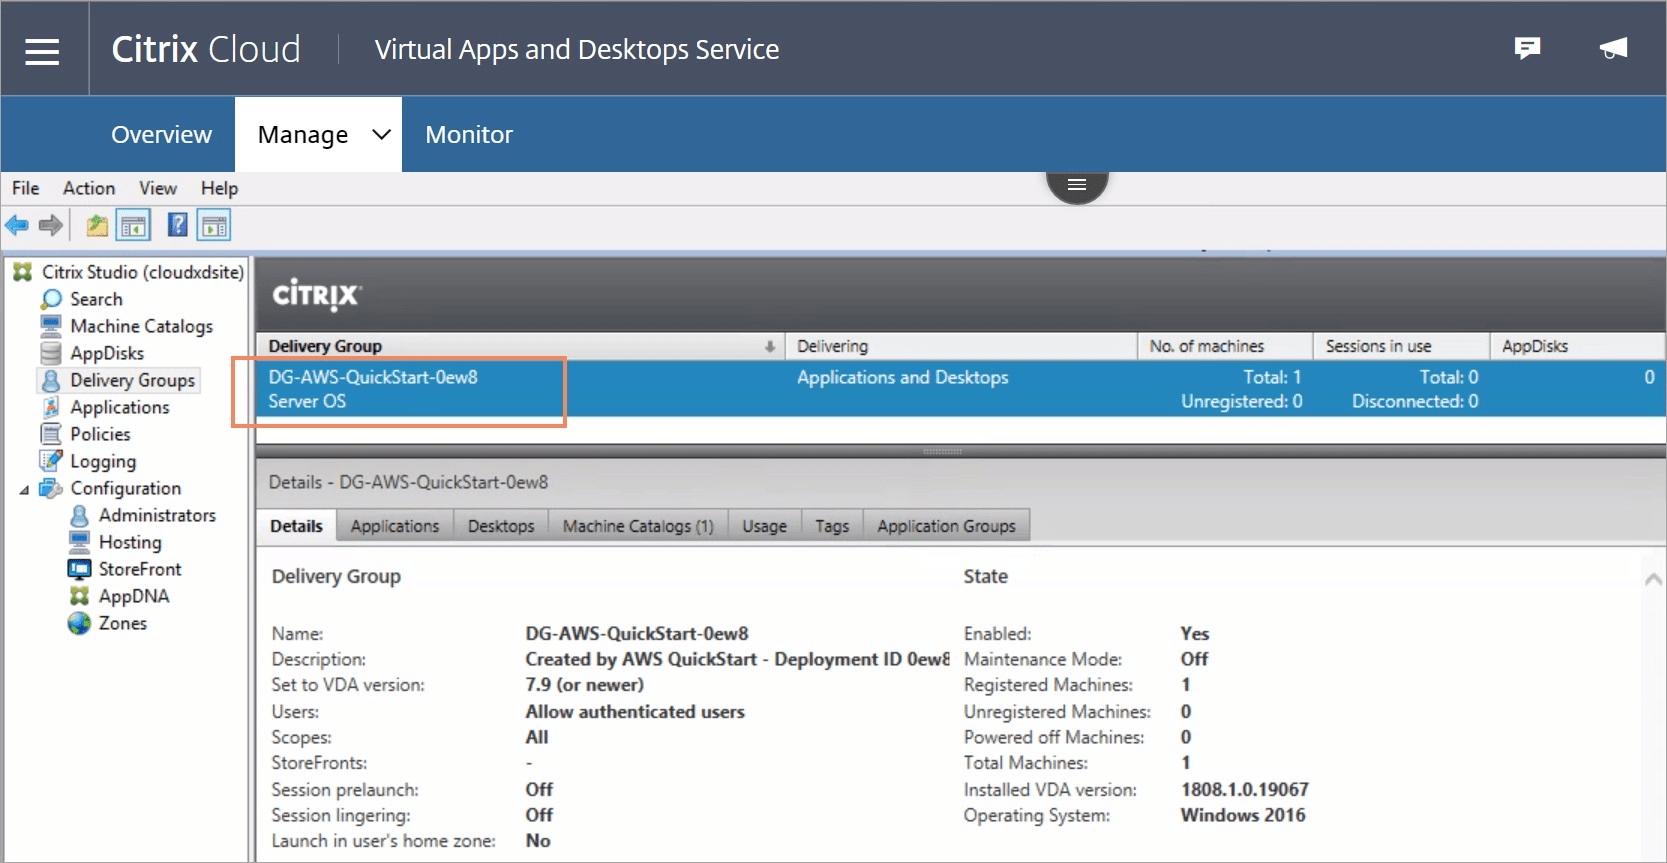
Task: Click the Policies icon in tree
Action: [x=51, y=434]
